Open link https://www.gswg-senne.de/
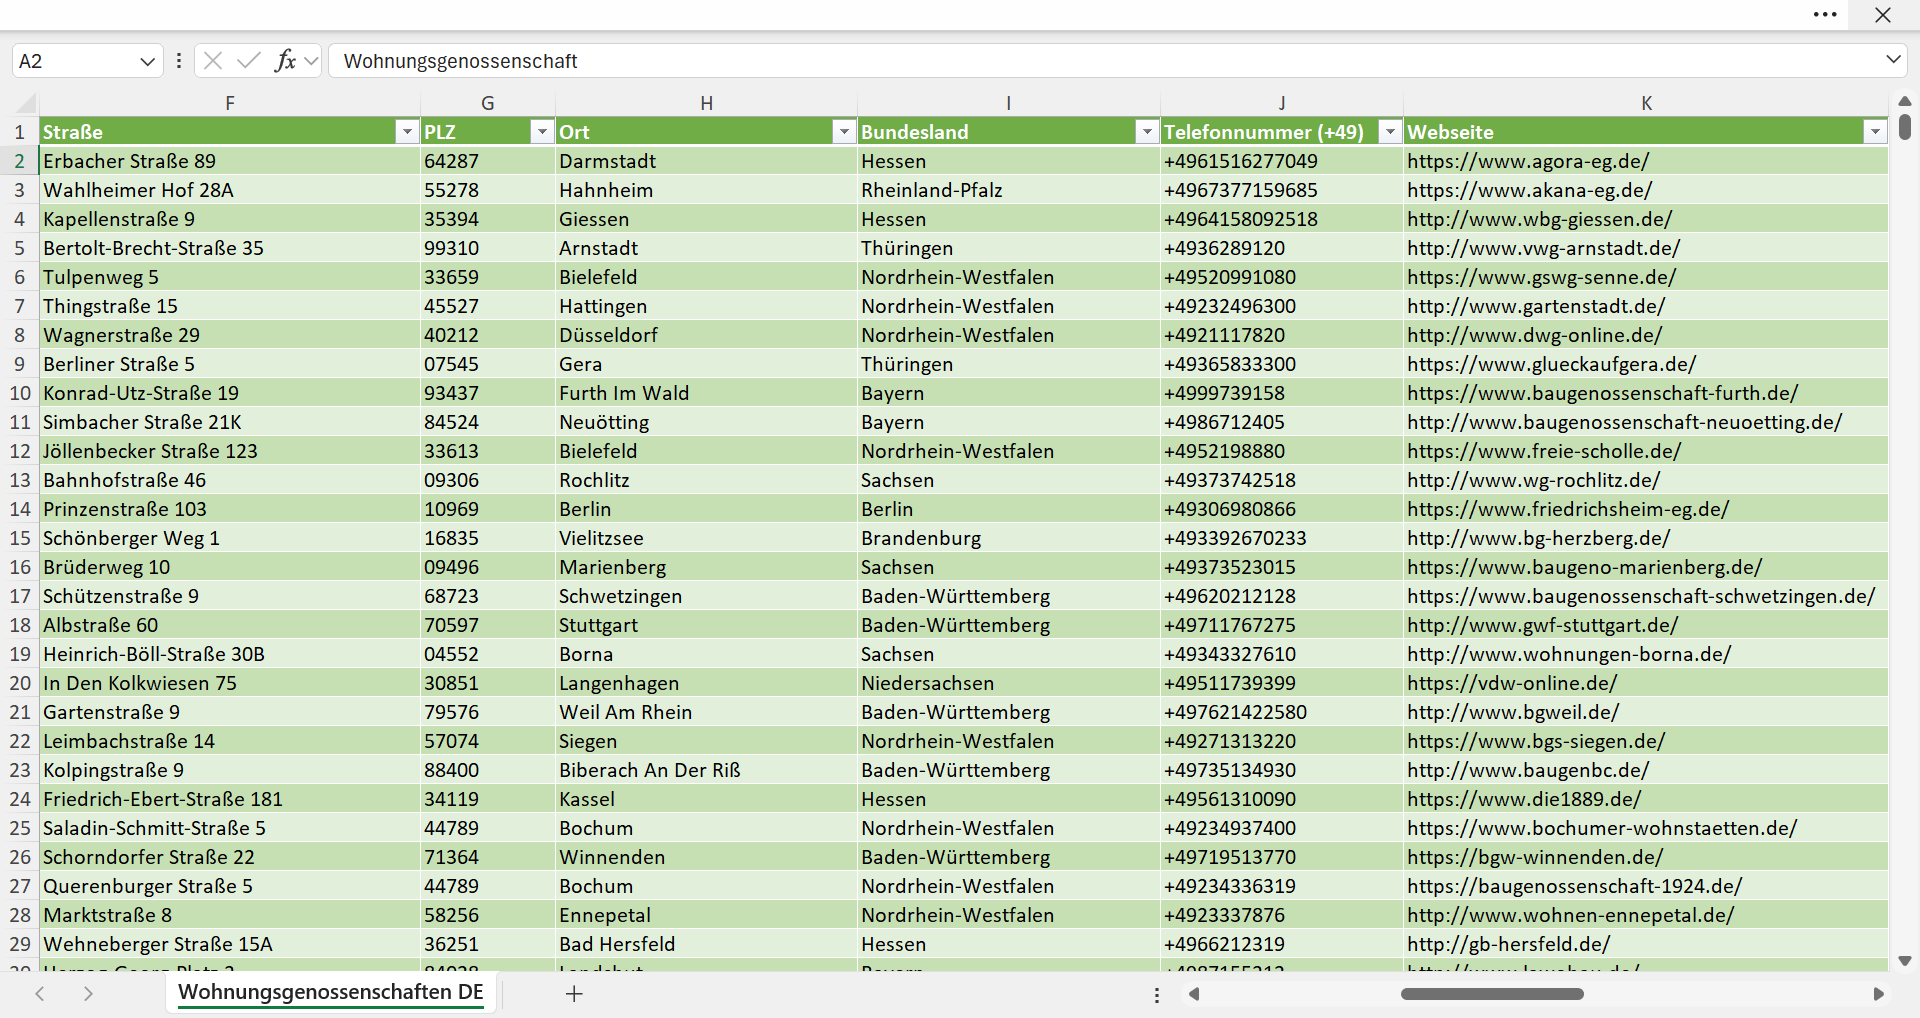This screenshot has height=1018, width=1920. [1541, 277]
